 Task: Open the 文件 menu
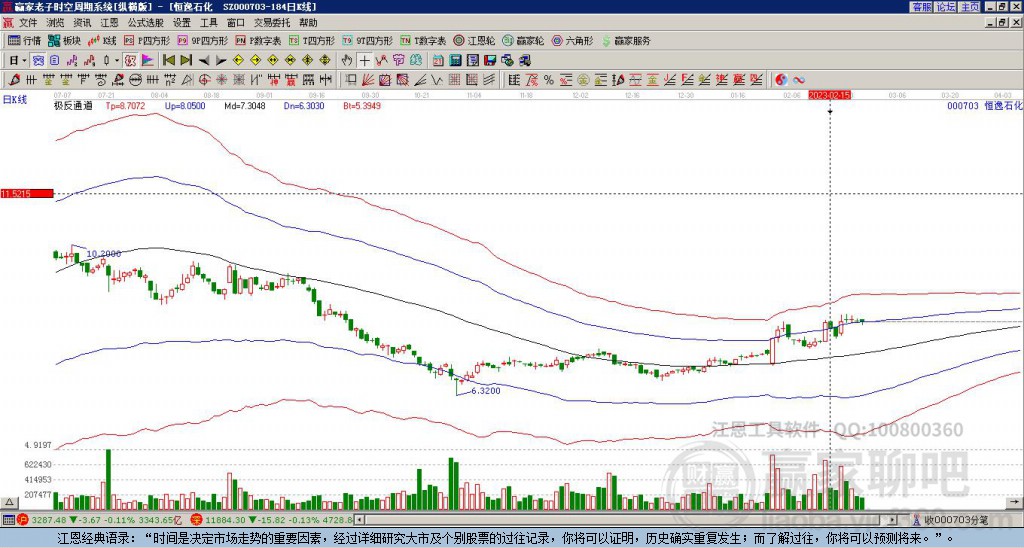28,23
